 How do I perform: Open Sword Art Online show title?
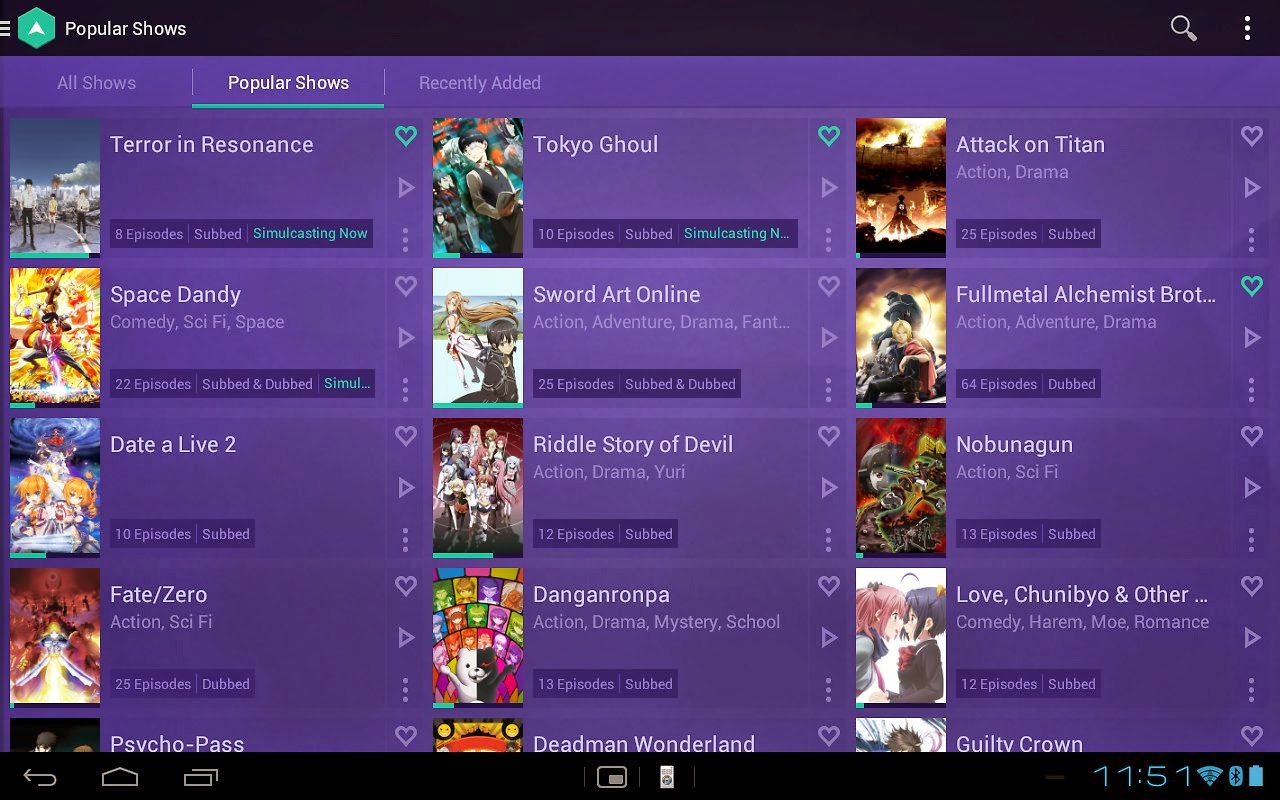click(x=617, y=295)
